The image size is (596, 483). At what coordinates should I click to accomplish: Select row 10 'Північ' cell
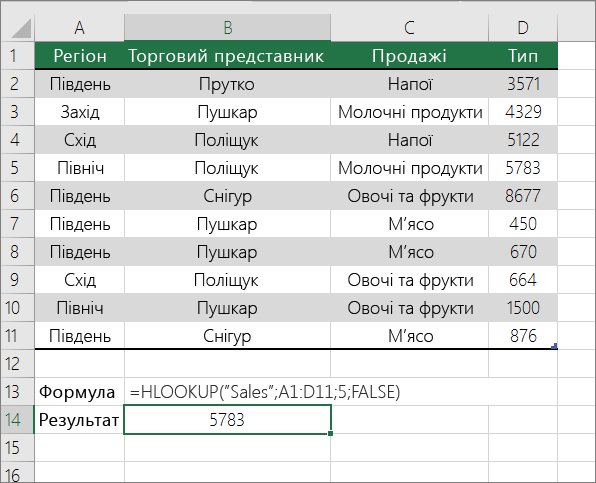pos(79,308)
